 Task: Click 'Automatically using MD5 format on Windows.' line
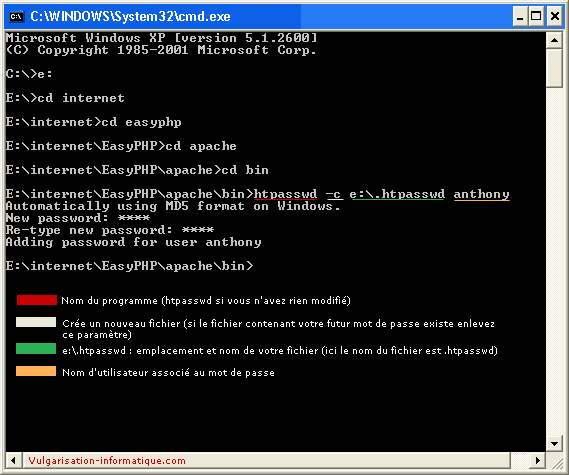click(x=173, y=206)
